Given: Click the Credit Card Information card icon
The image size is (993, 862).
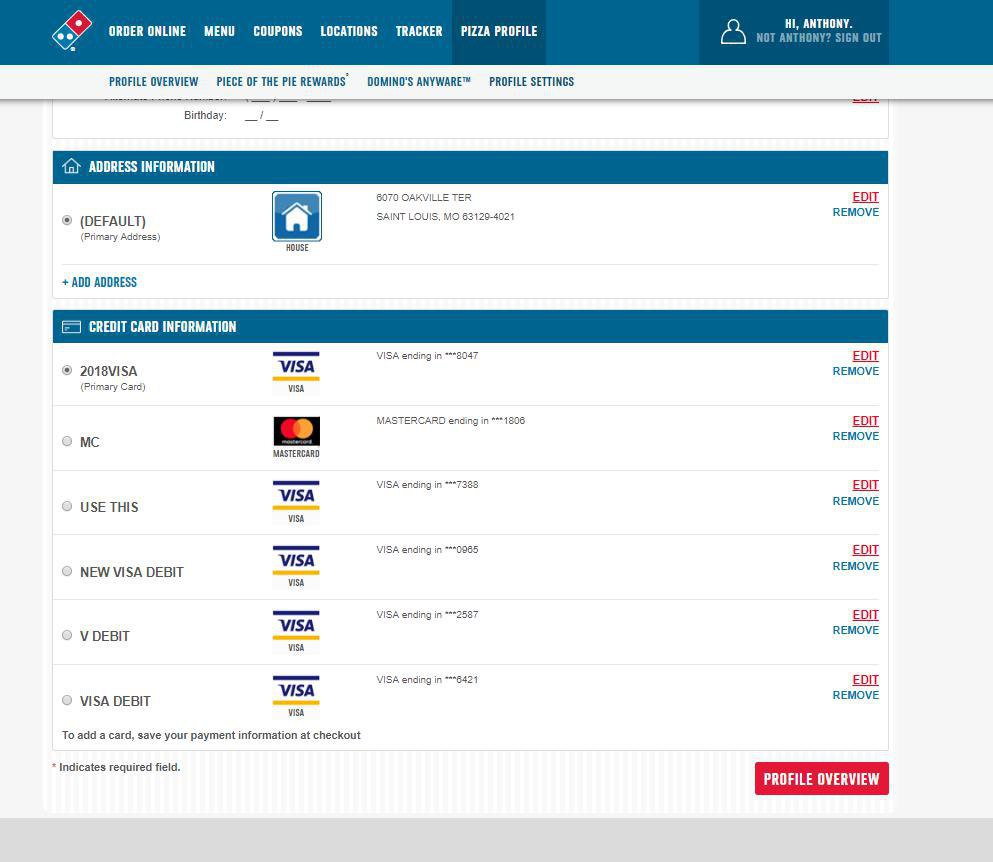Looking at the screenshot, I should point(72,327).
